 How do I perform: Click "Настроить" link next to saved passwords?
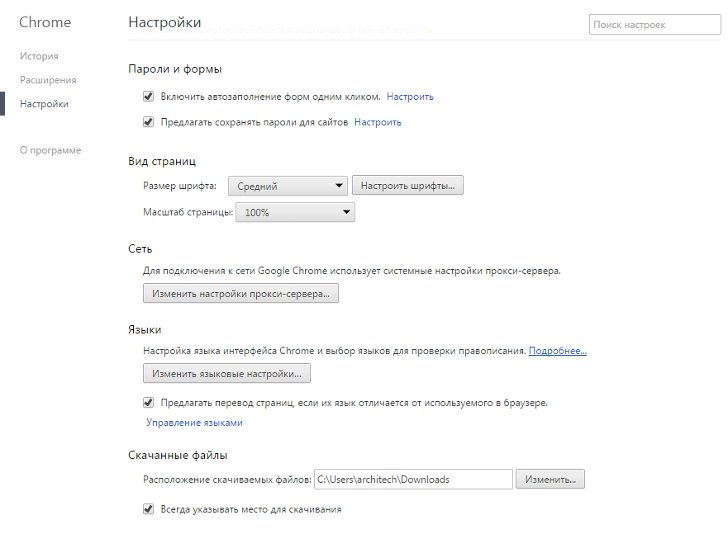point(377,122)
